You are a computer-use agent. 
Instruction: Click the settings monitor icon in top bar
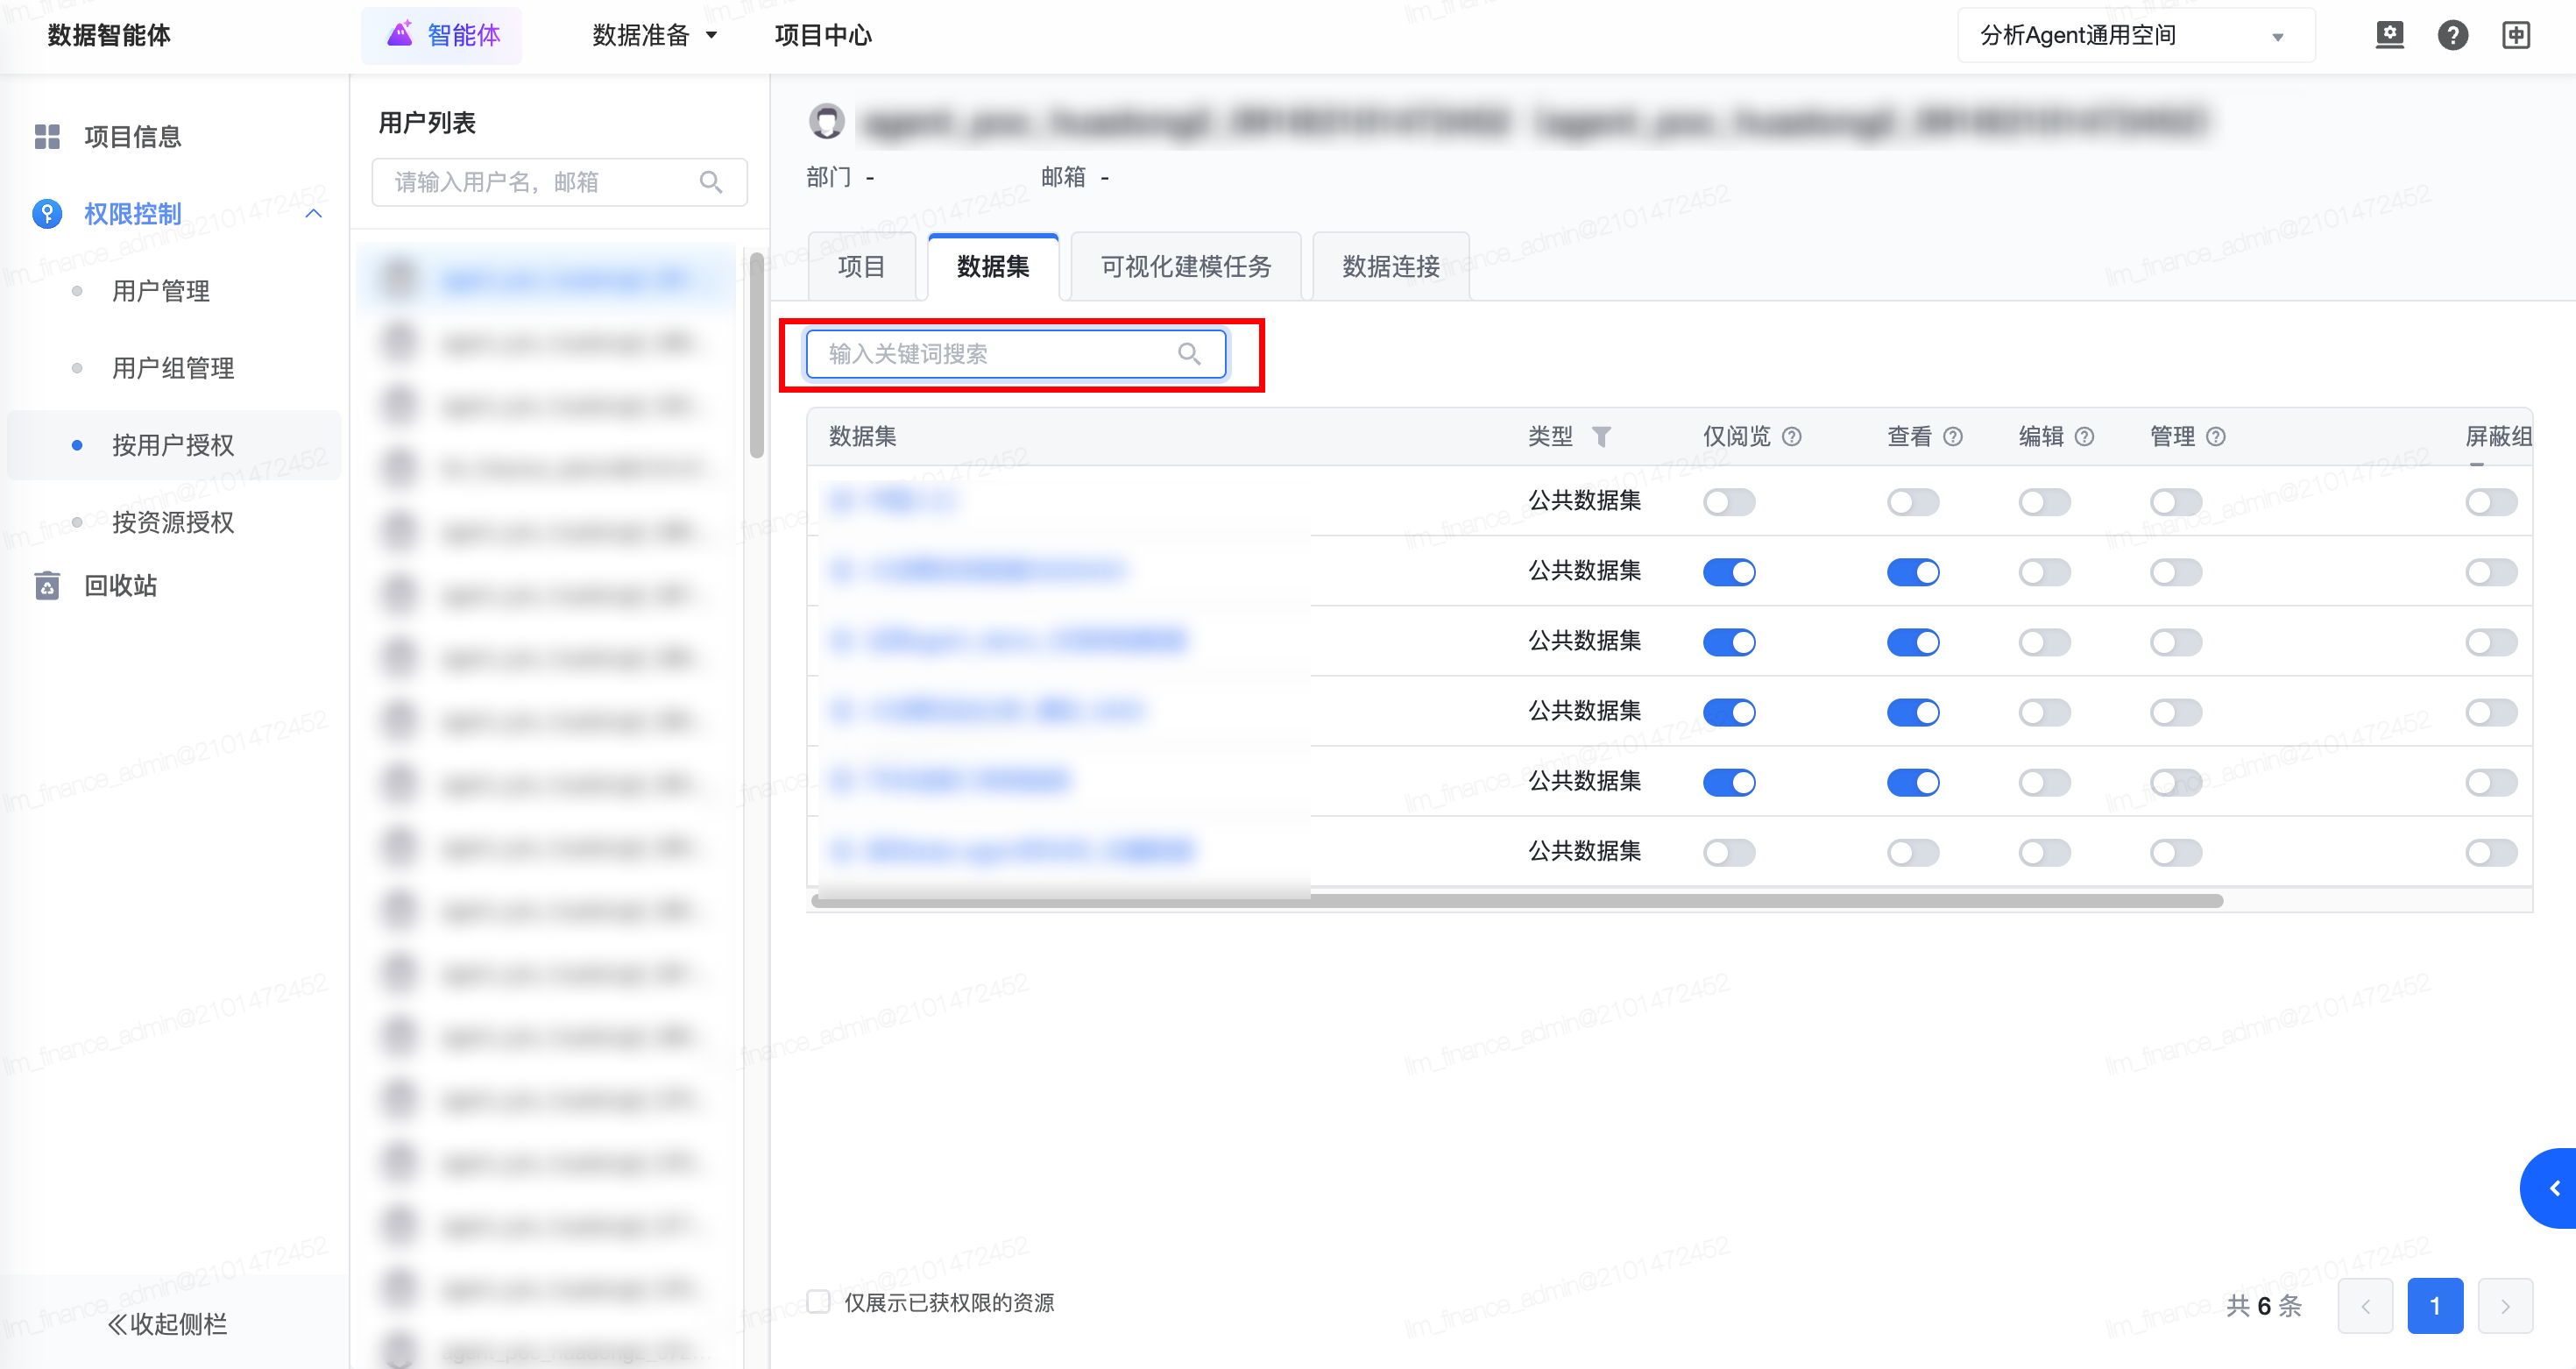point(2390,35)
